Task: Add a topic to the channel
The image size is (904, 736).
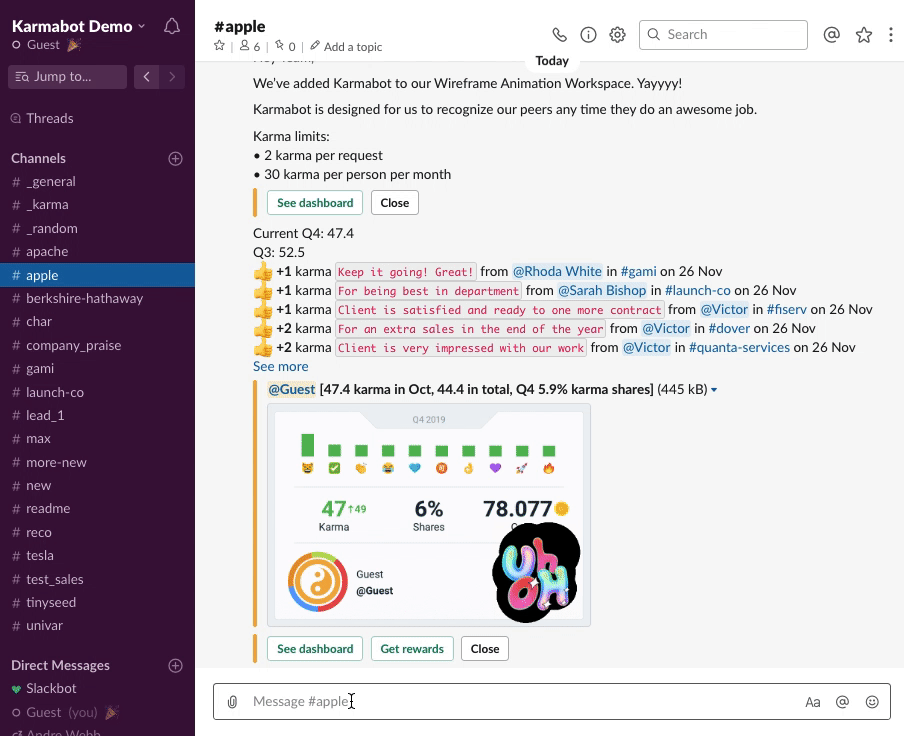Action: tap(346, 47)
